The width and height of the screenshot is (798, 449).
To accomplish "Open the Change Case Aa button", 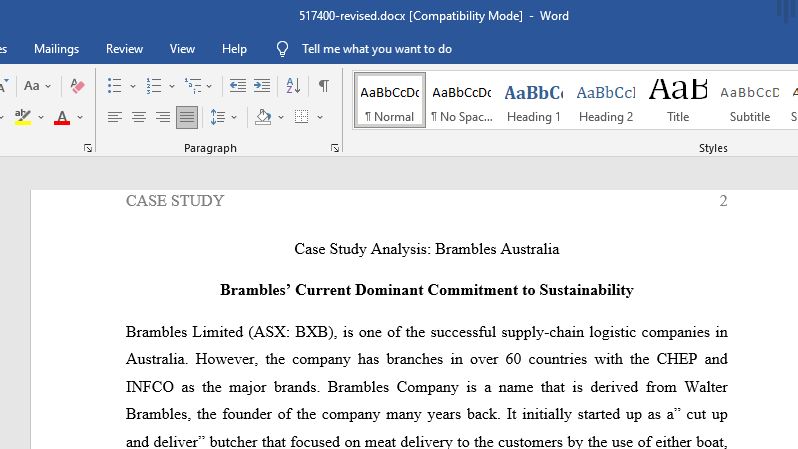I will point(32,86).
